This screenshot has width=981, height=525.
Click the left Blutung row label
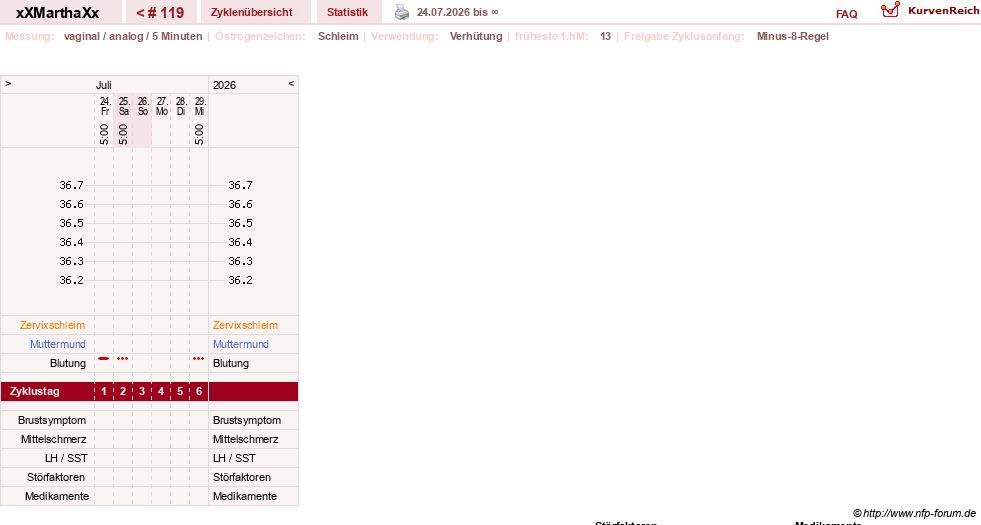pos(68,363)
